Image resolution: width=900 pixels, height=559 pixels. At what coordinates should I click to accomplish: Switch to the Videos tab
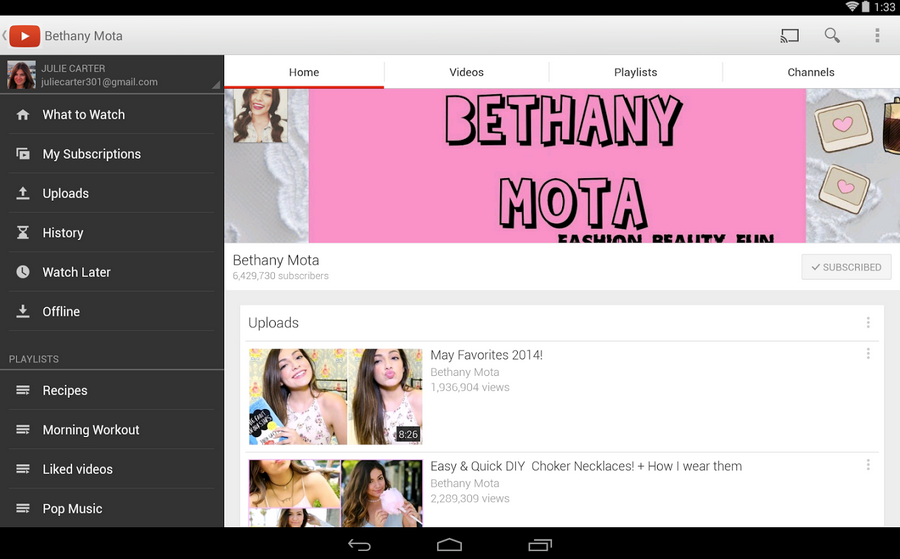[x=466, y=72]
